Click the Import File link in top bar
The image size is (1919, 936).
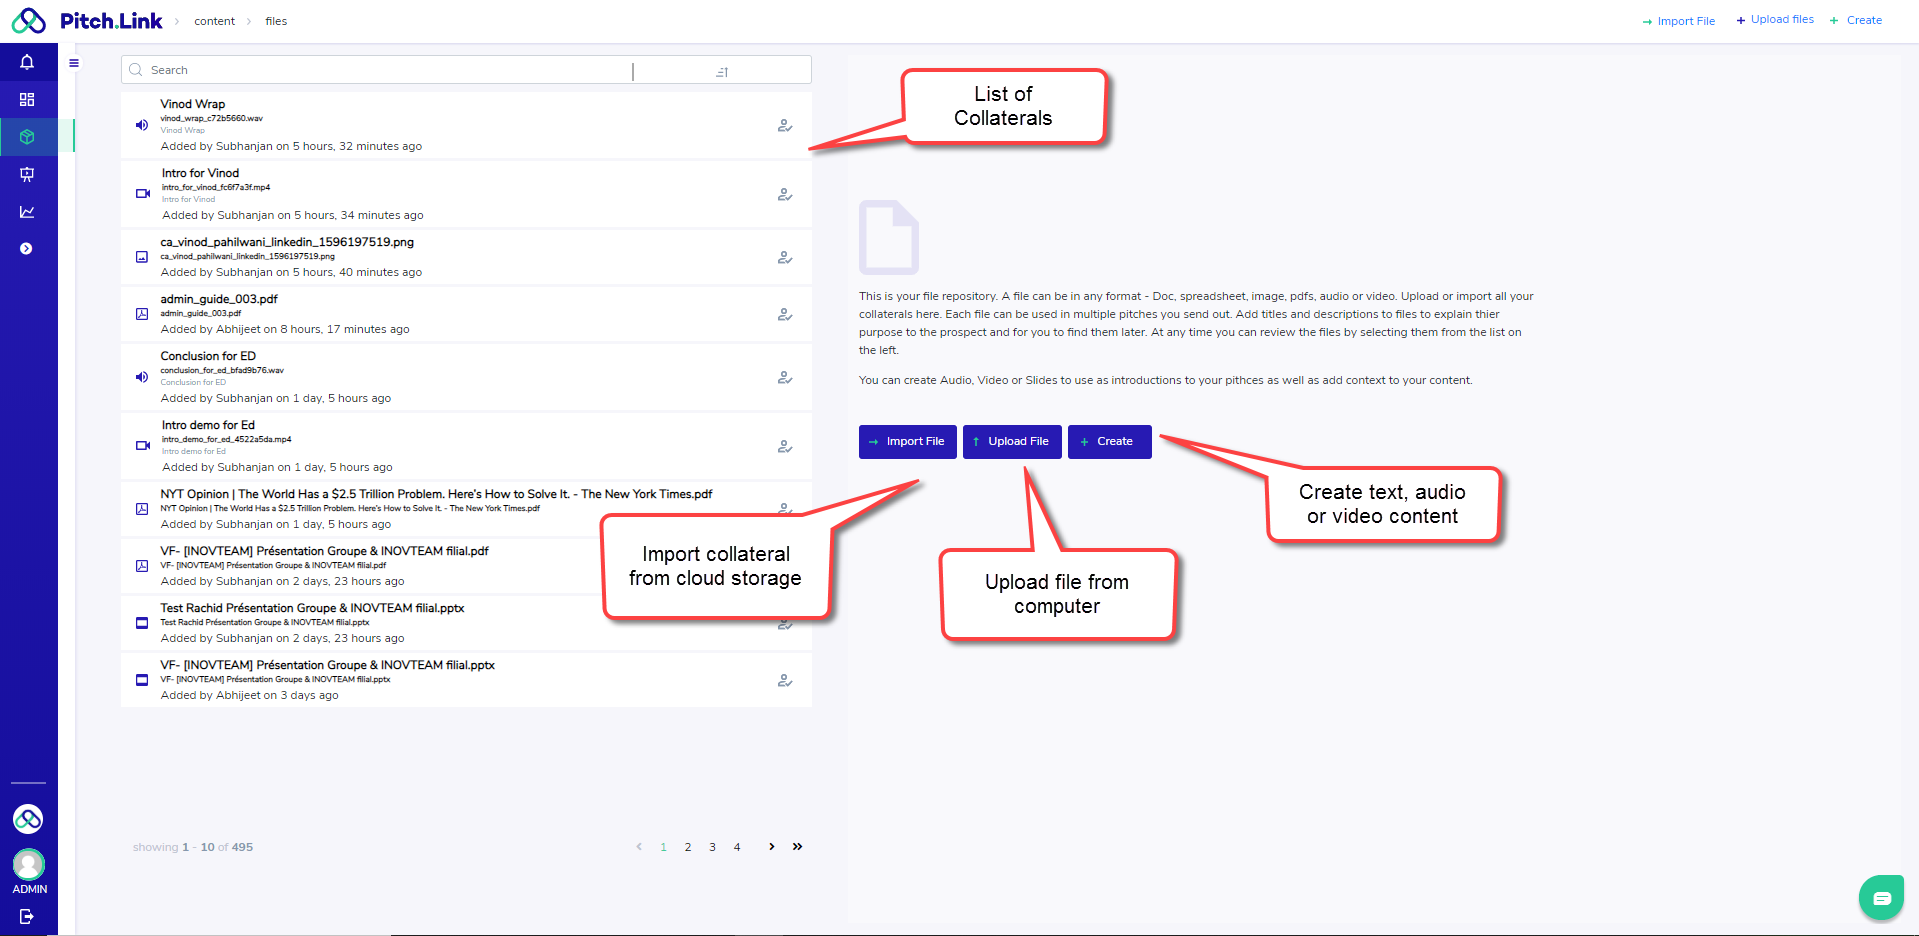point(1678,21)
